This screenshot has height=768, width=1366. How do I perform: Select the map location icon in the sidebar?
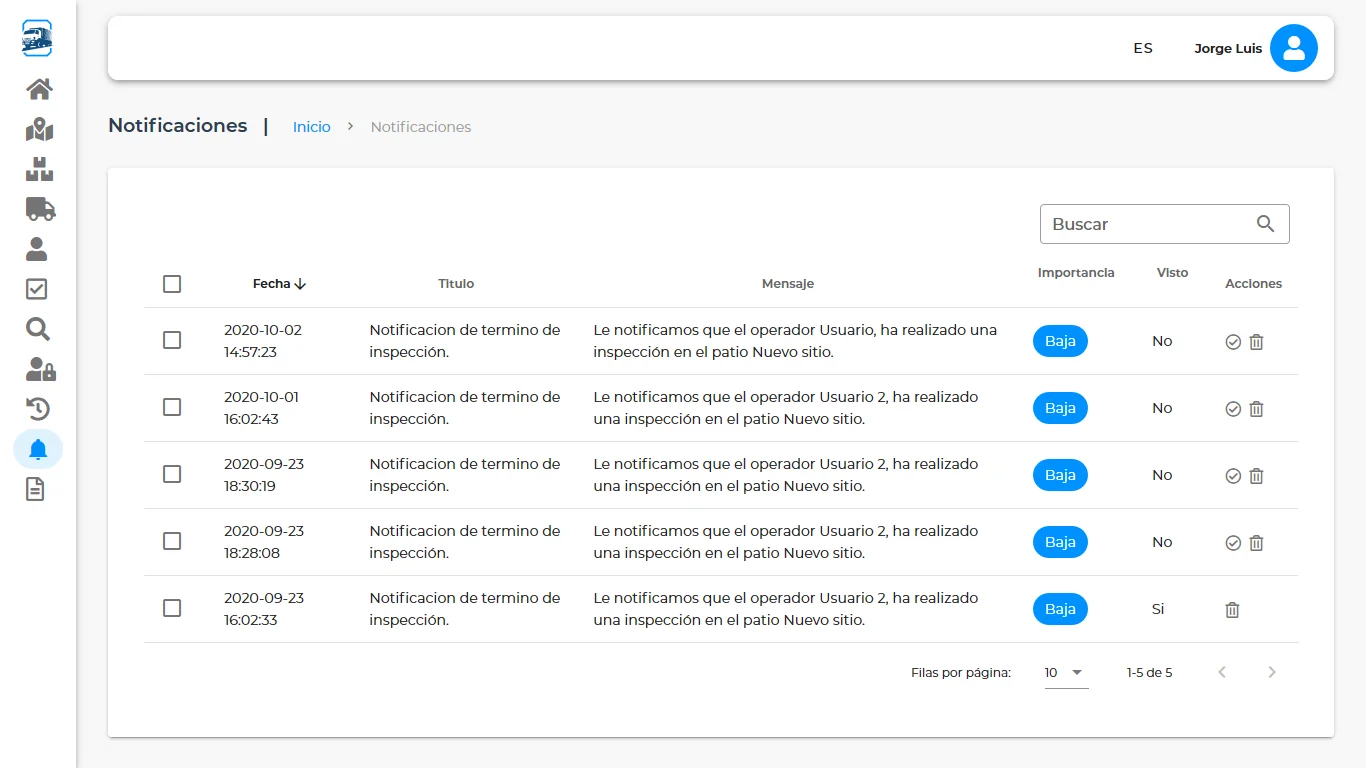38,128
